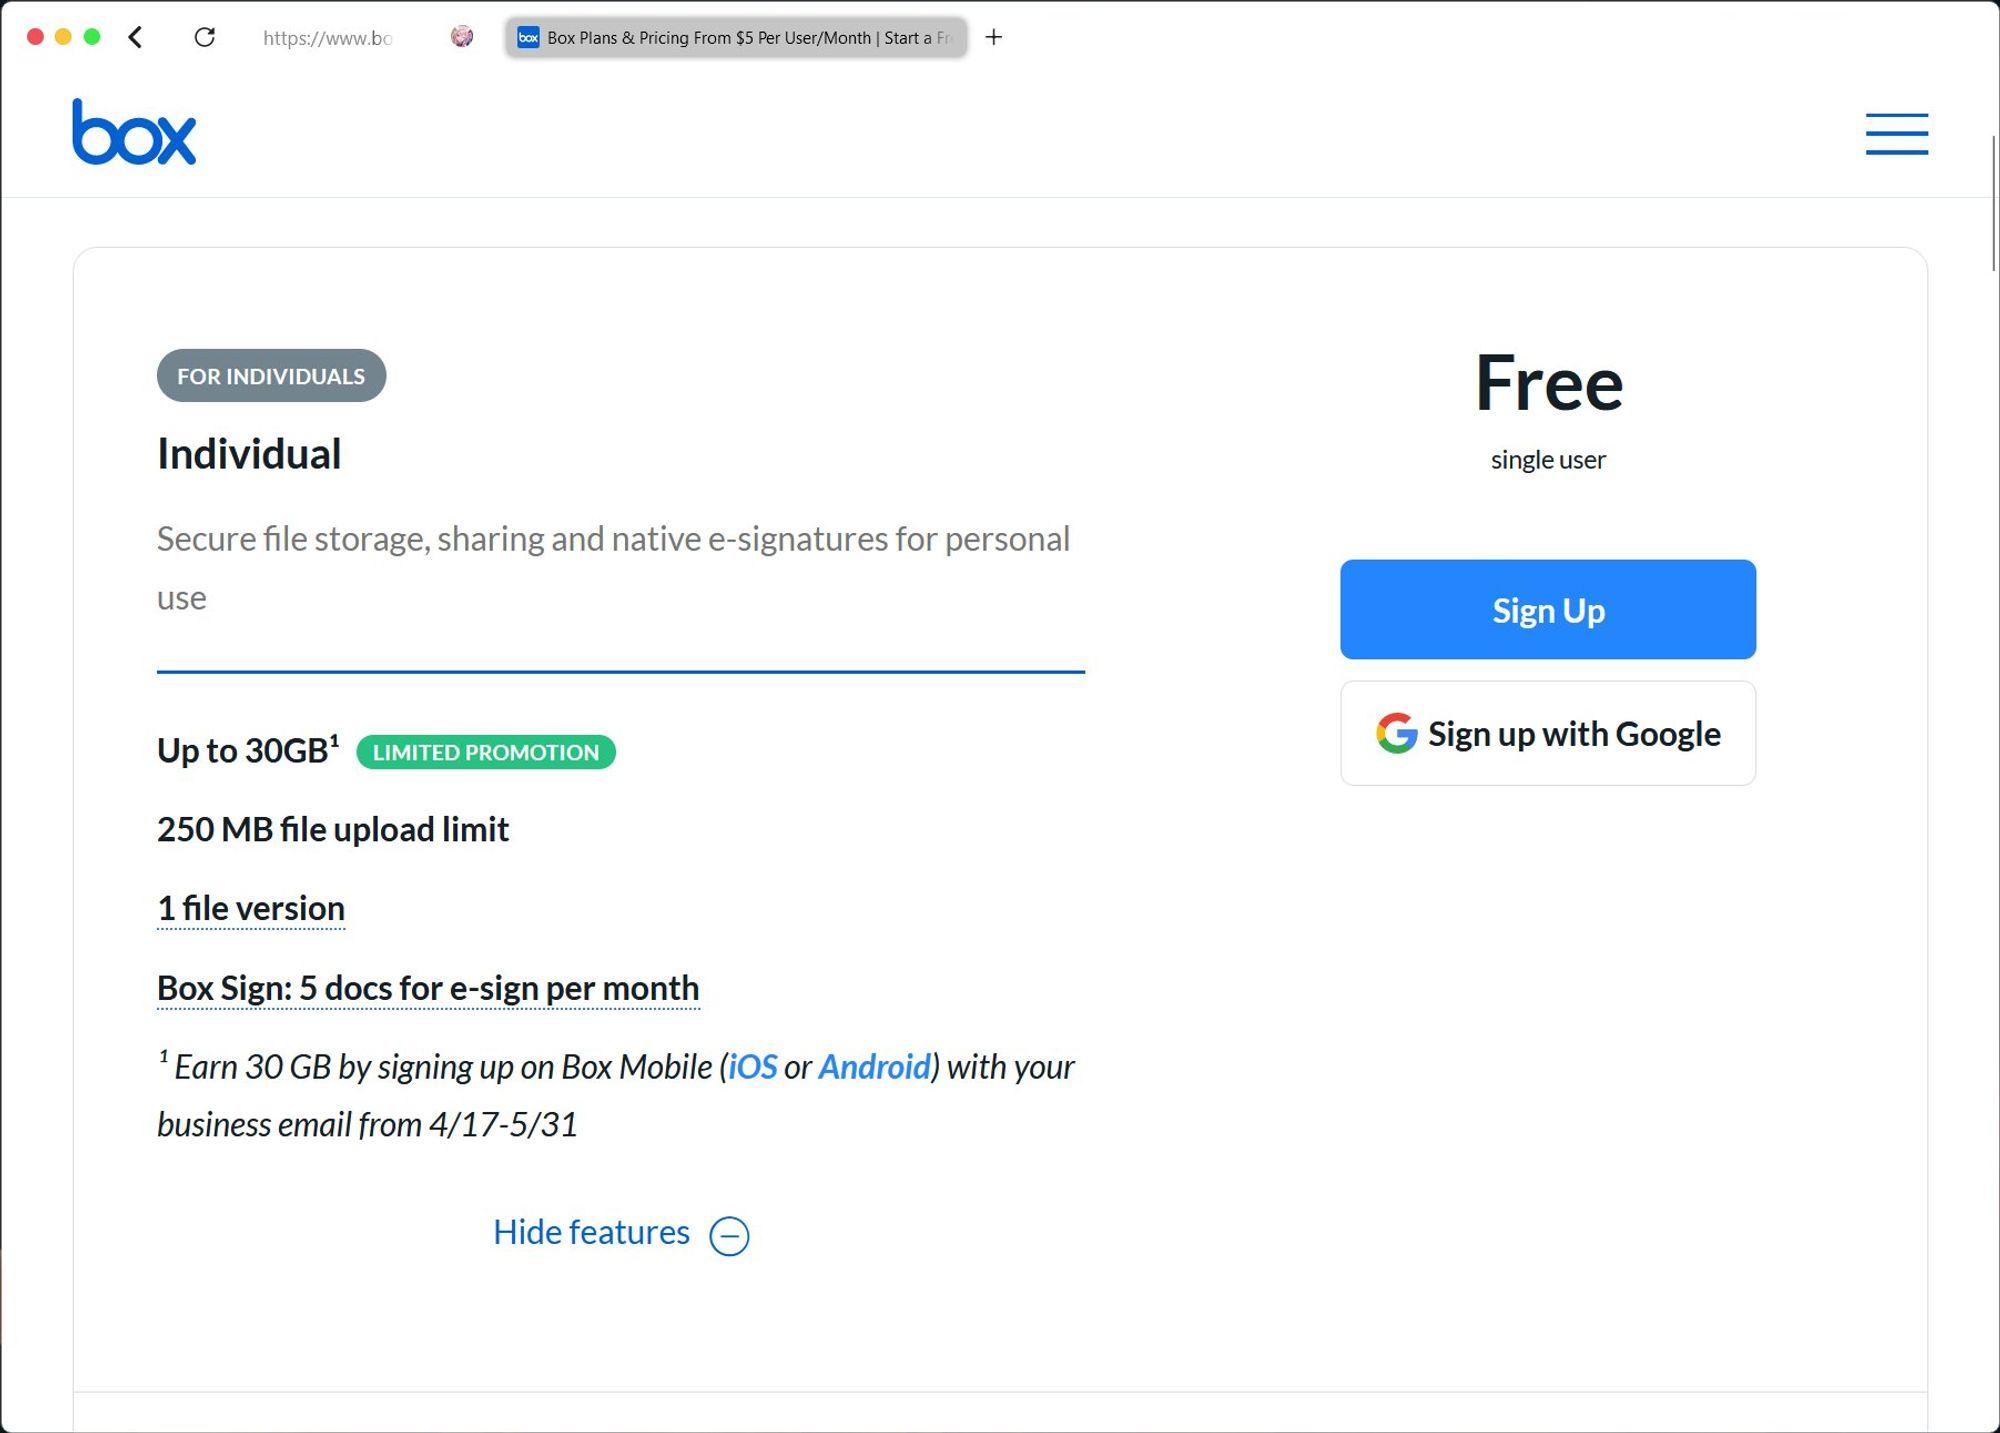This screenshot has height=1433, width=2000.
Task: Choose Sign up with Google
Action: [x=1547, y=733]
